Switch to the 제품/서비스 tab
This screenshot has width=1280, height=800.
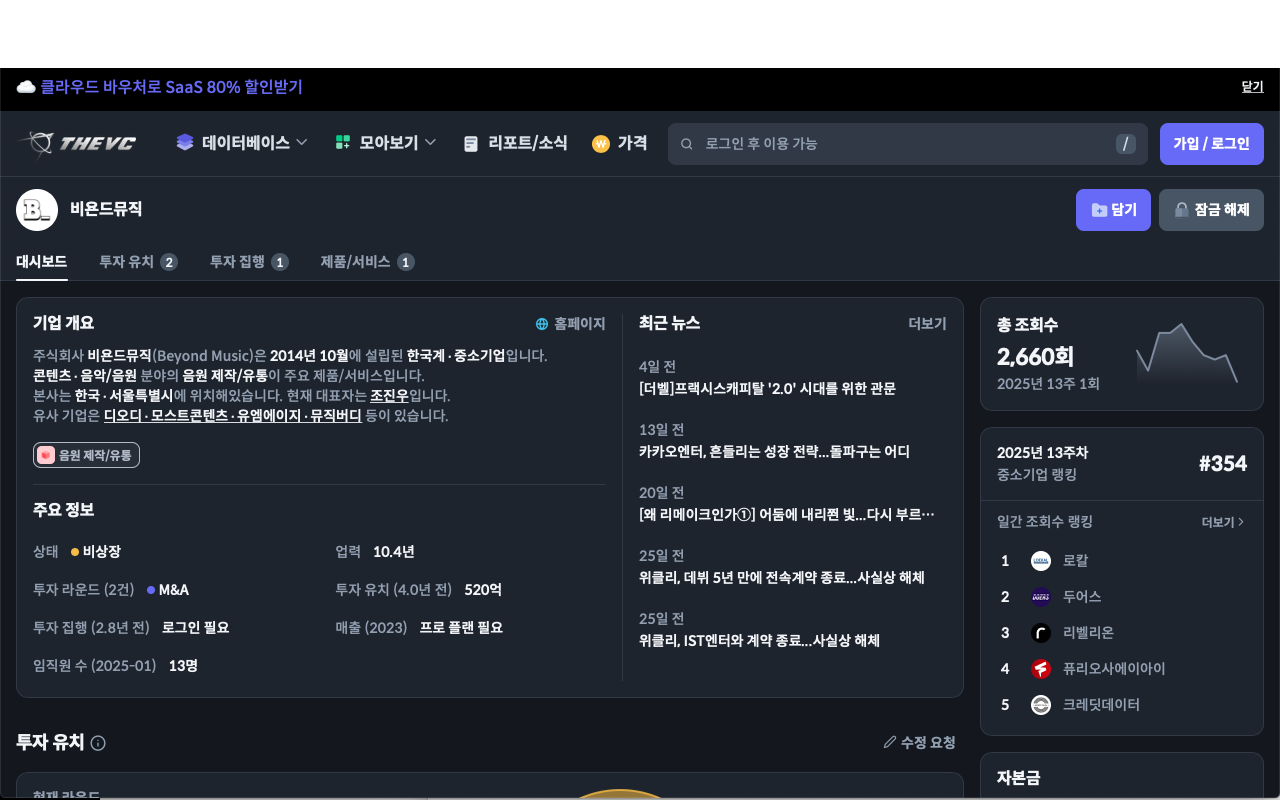click(x=367, y=262)
